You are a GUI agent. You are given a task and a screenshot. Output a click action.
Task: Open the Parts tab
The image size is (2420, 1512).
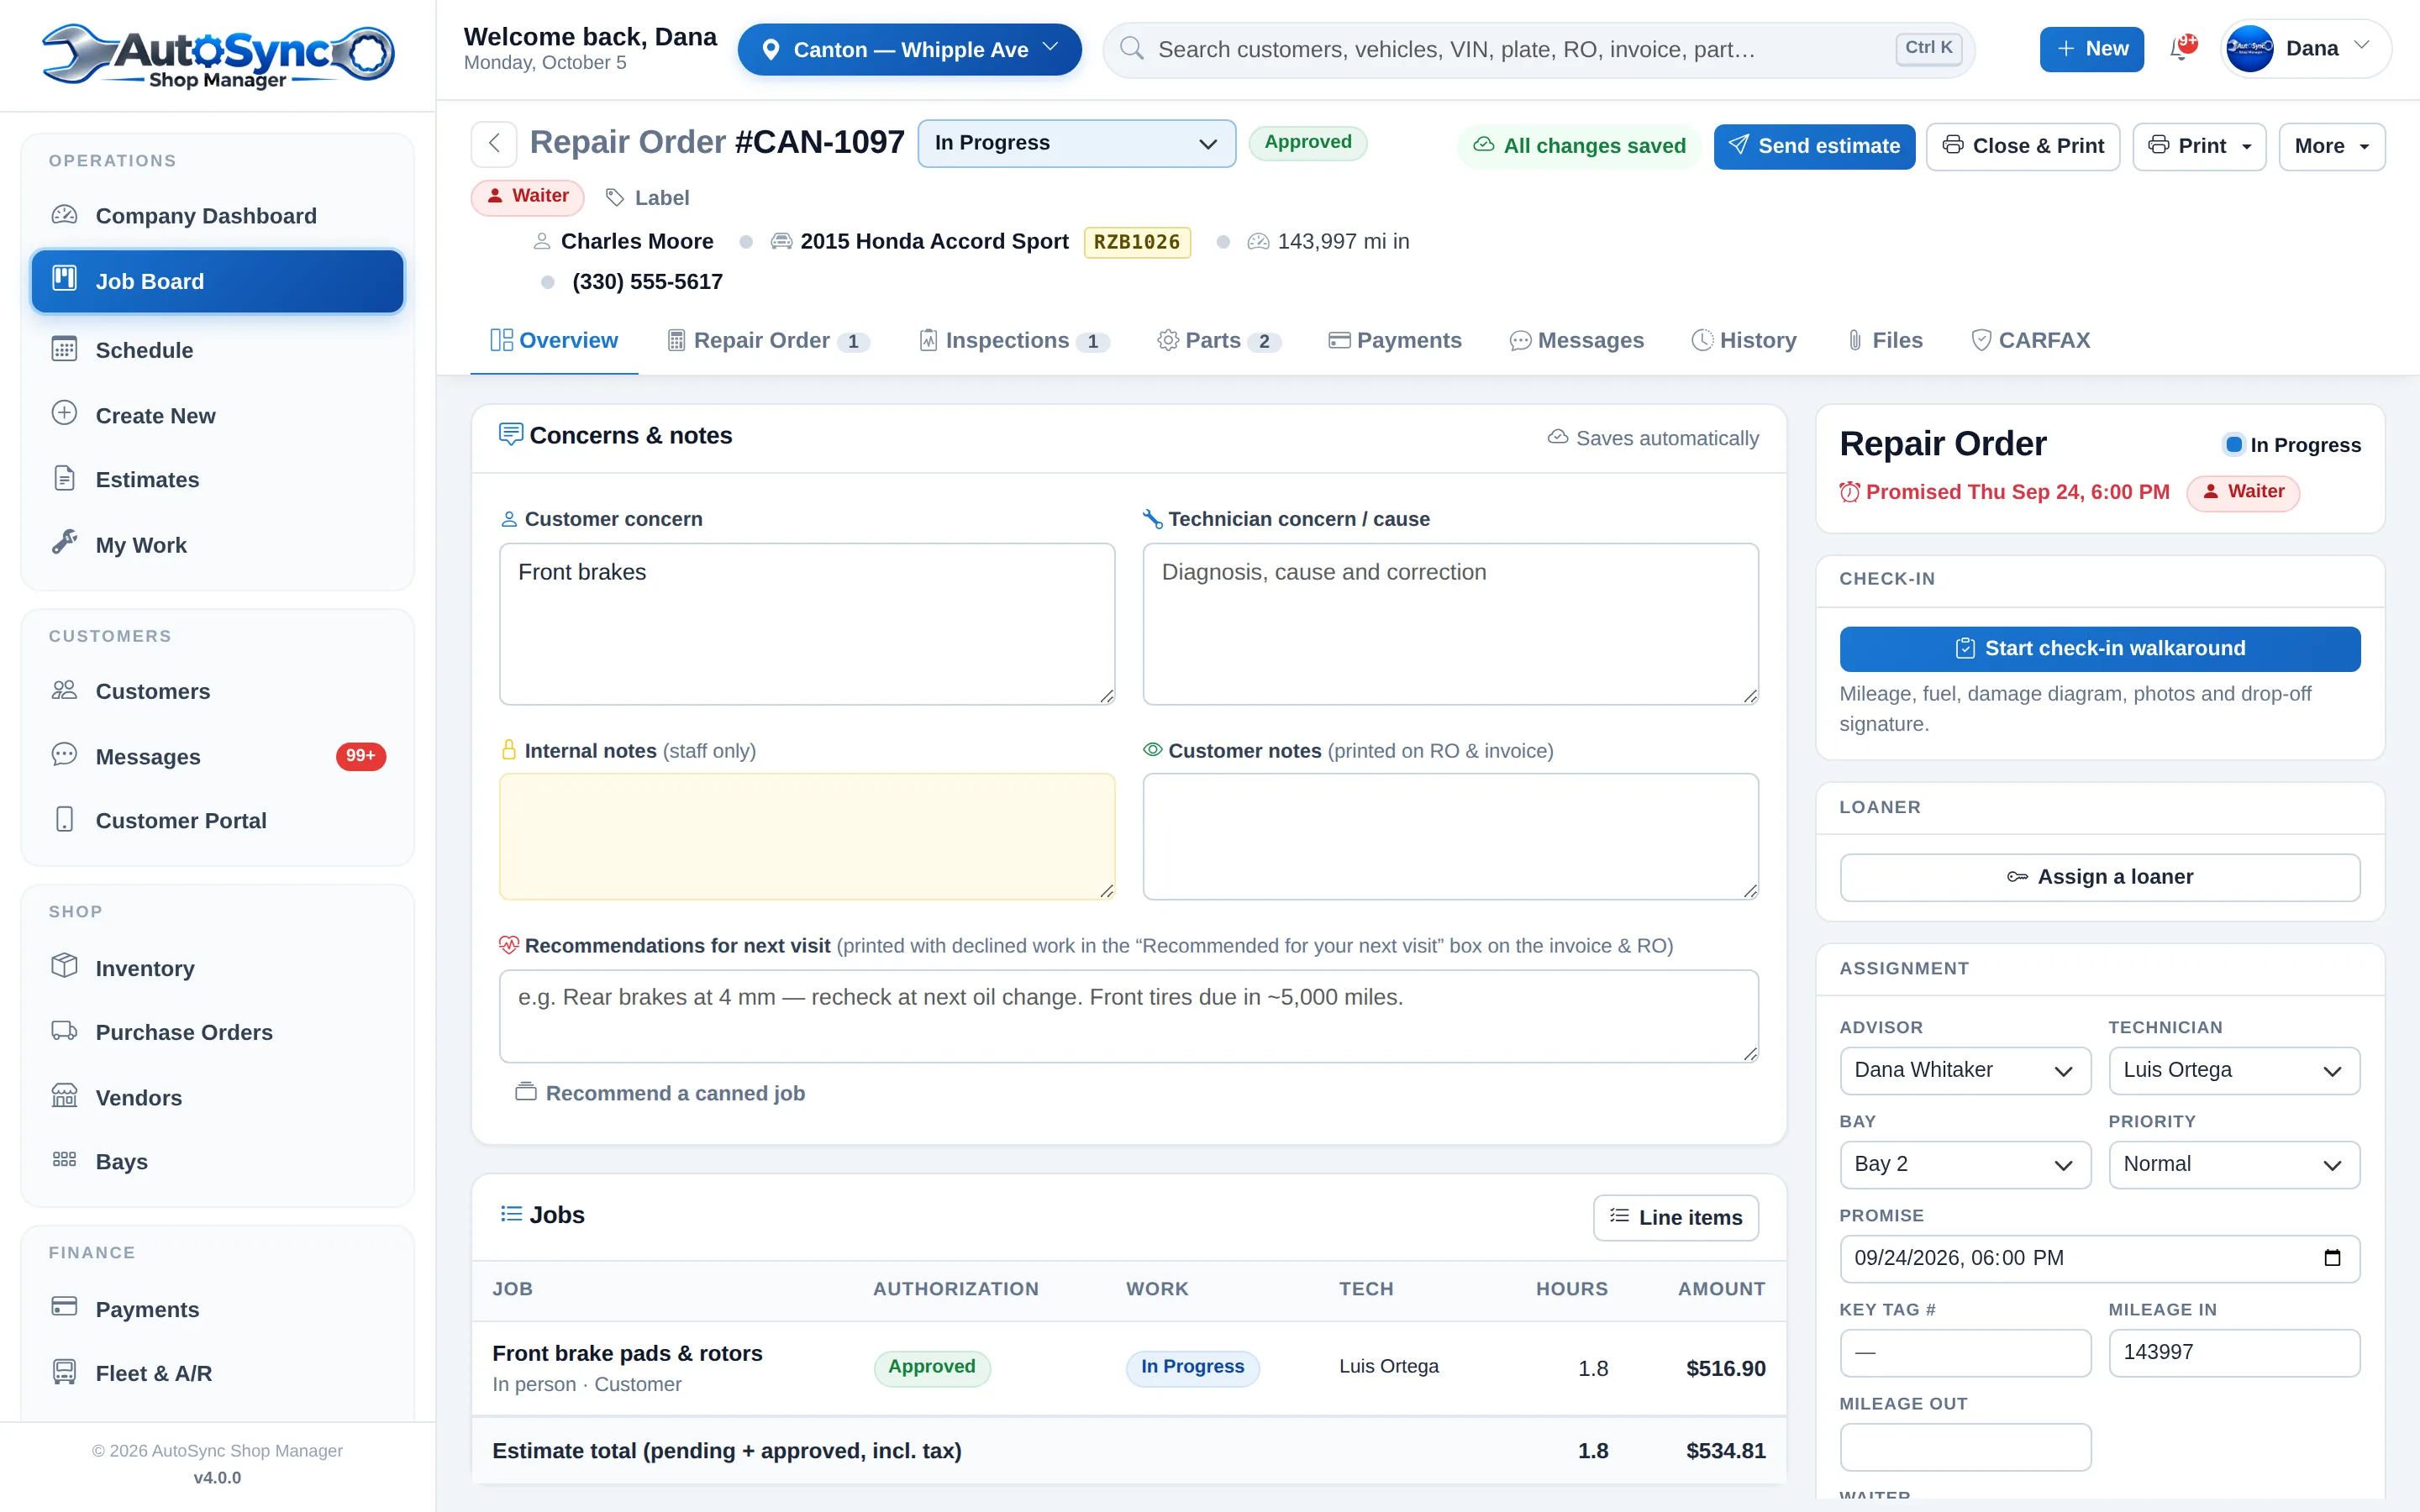(x=1219, y=341)
